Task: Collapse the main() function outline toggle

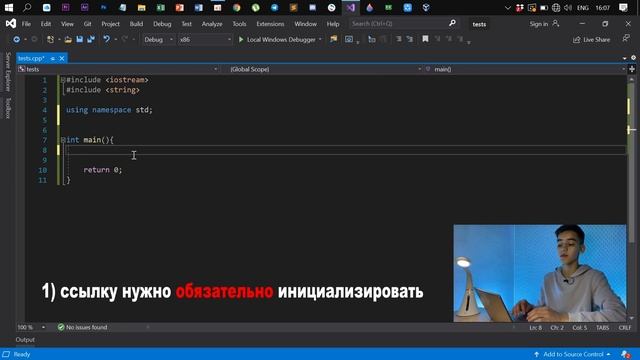Action: pyautogui.click(x=63, y=140)
